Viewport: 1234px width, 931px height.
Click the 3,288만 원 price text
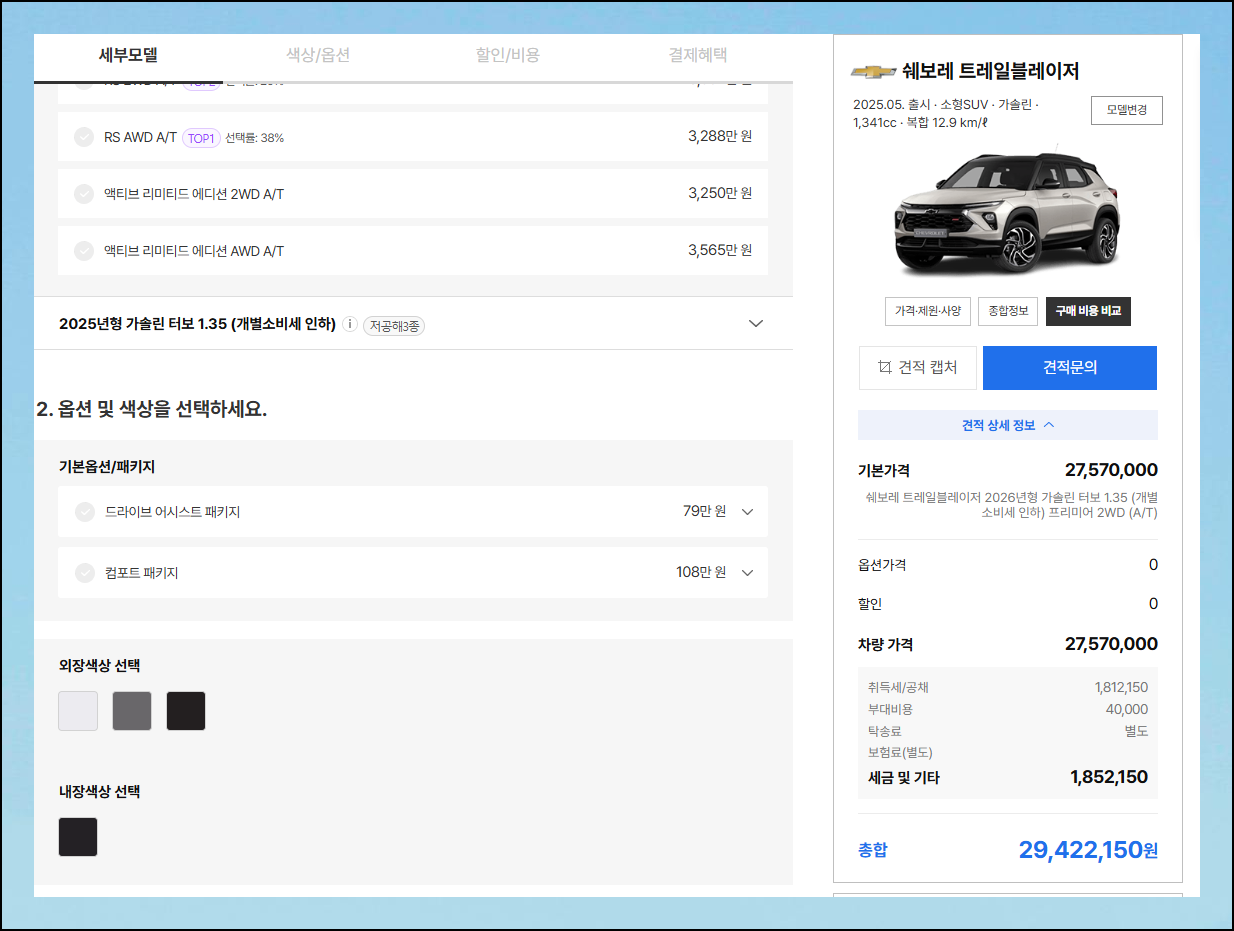pyautogui.click(x=720, y=137)
